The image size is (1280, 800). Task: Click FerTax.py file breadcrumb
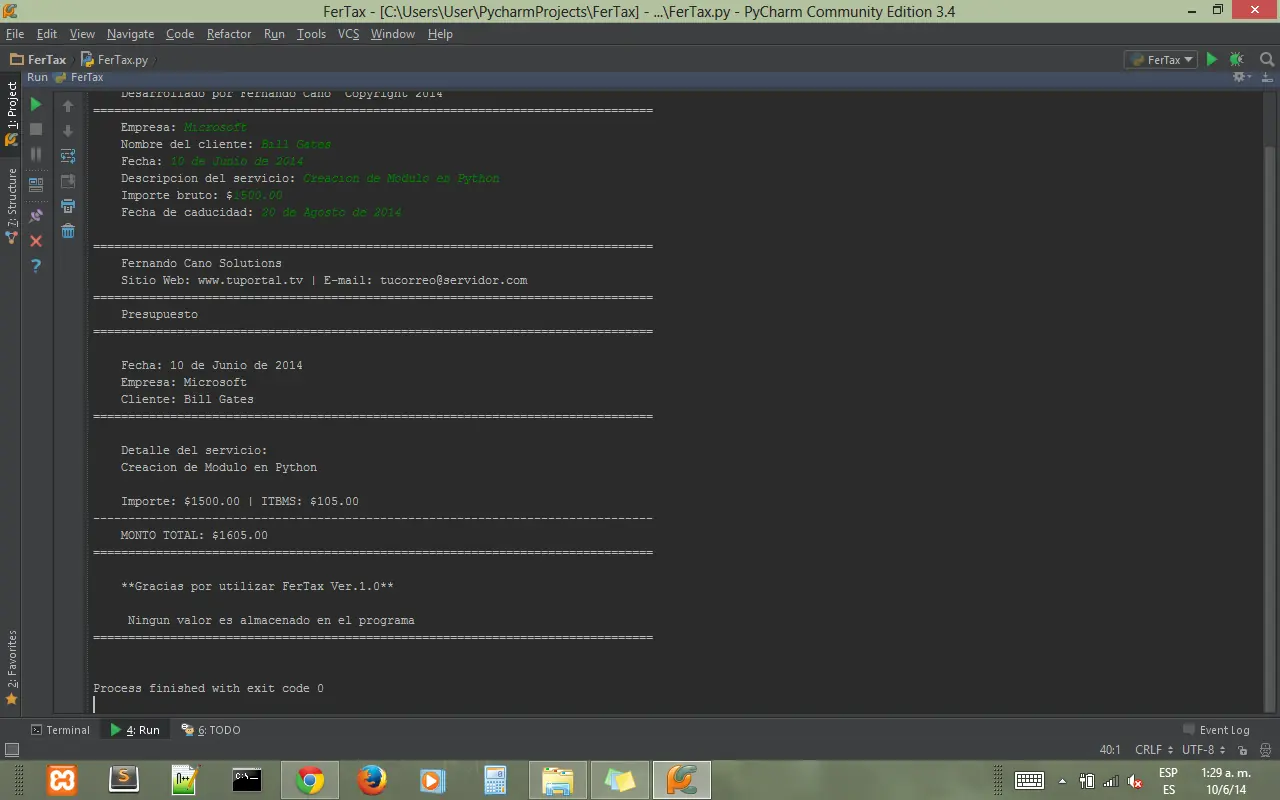[115, 60]
